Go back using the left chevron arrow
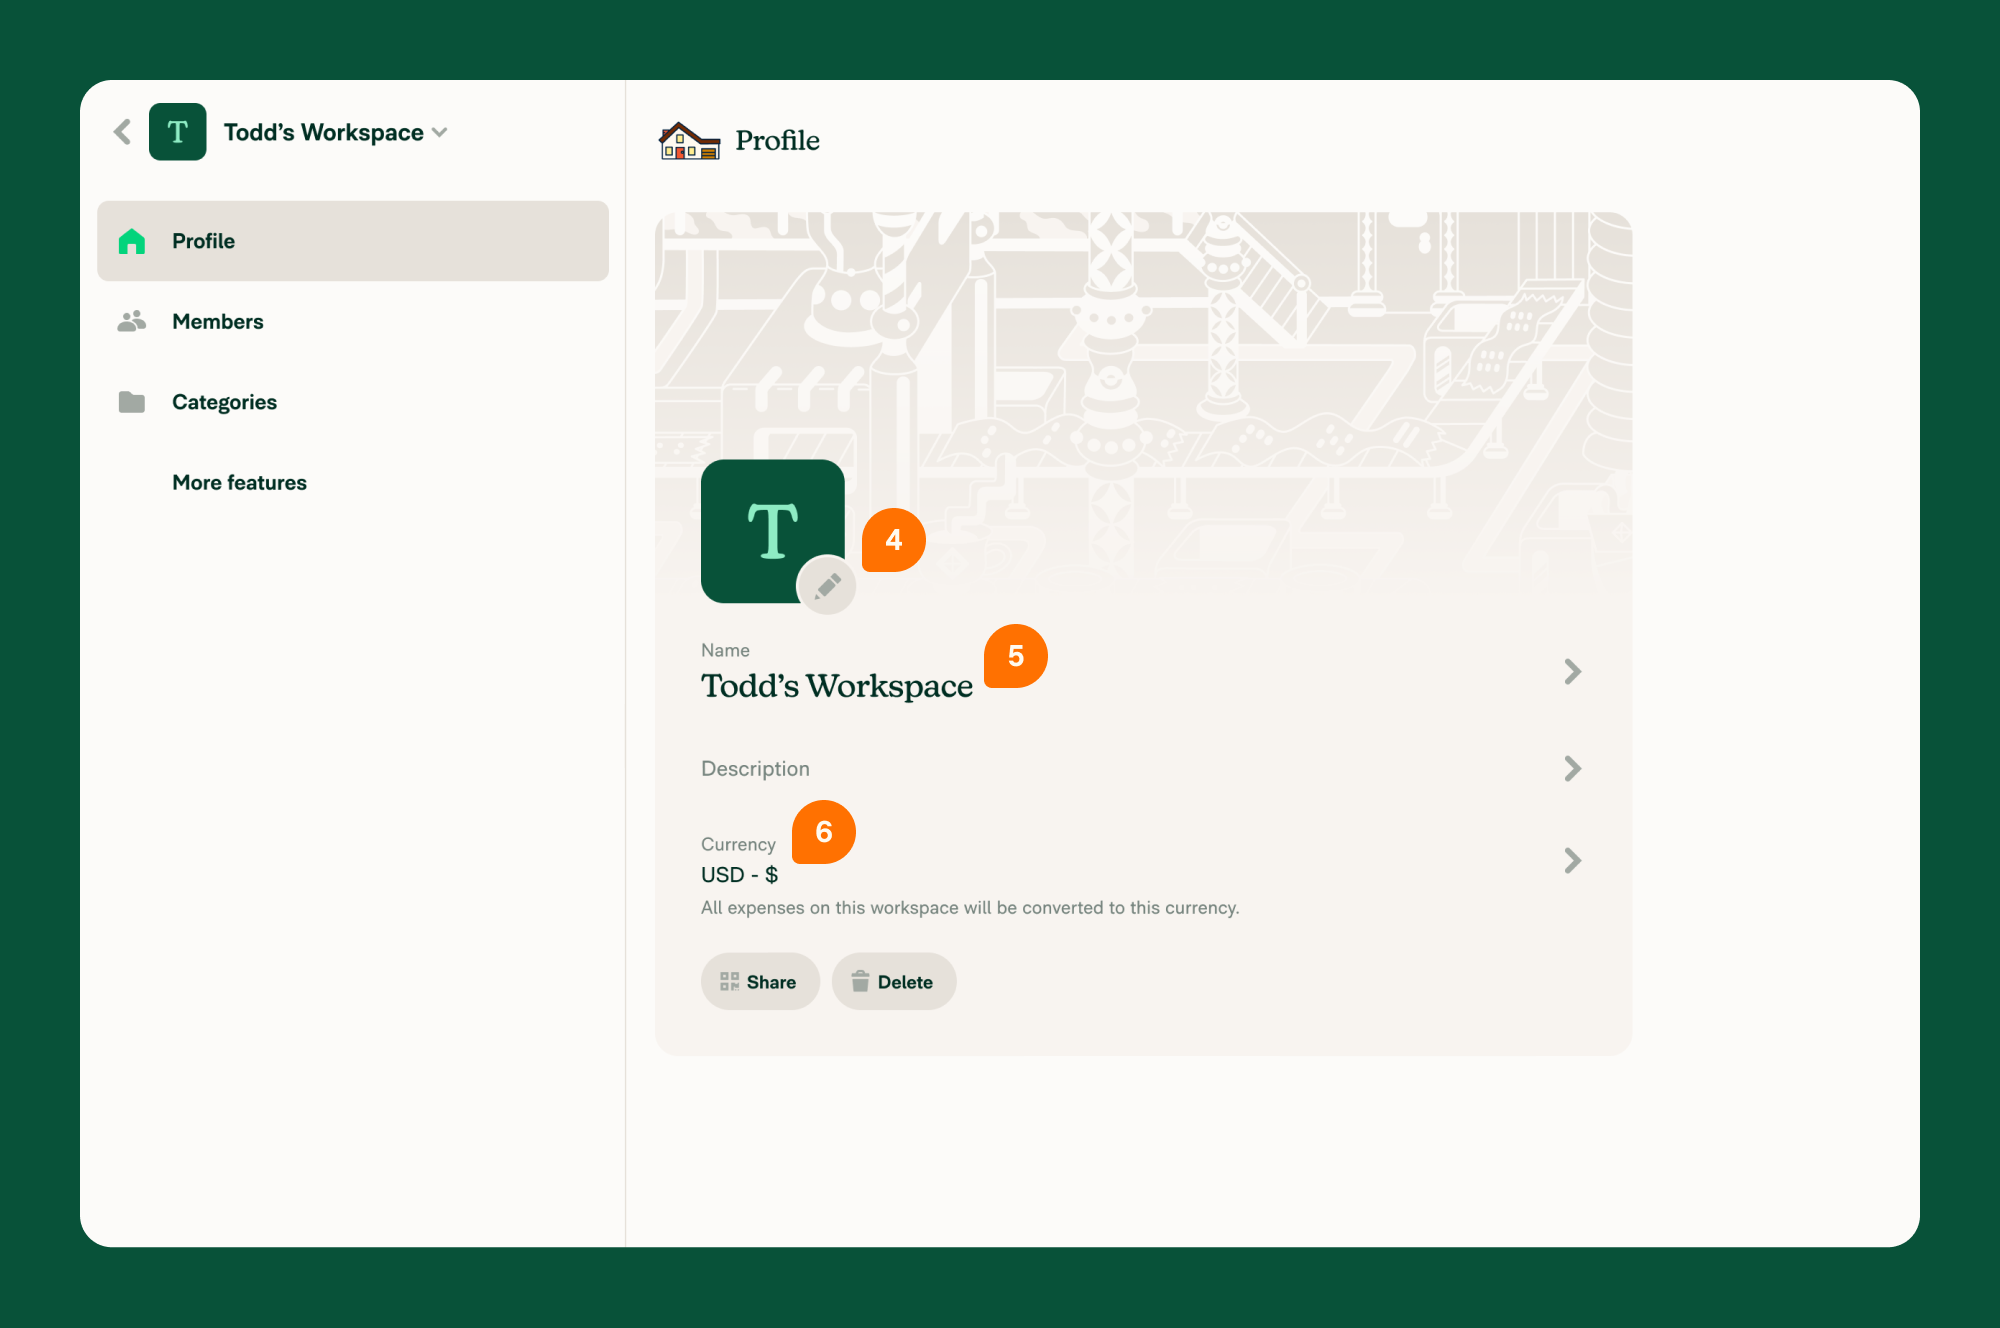This screenshot has width=2000, height=1328. coord(123,132)
